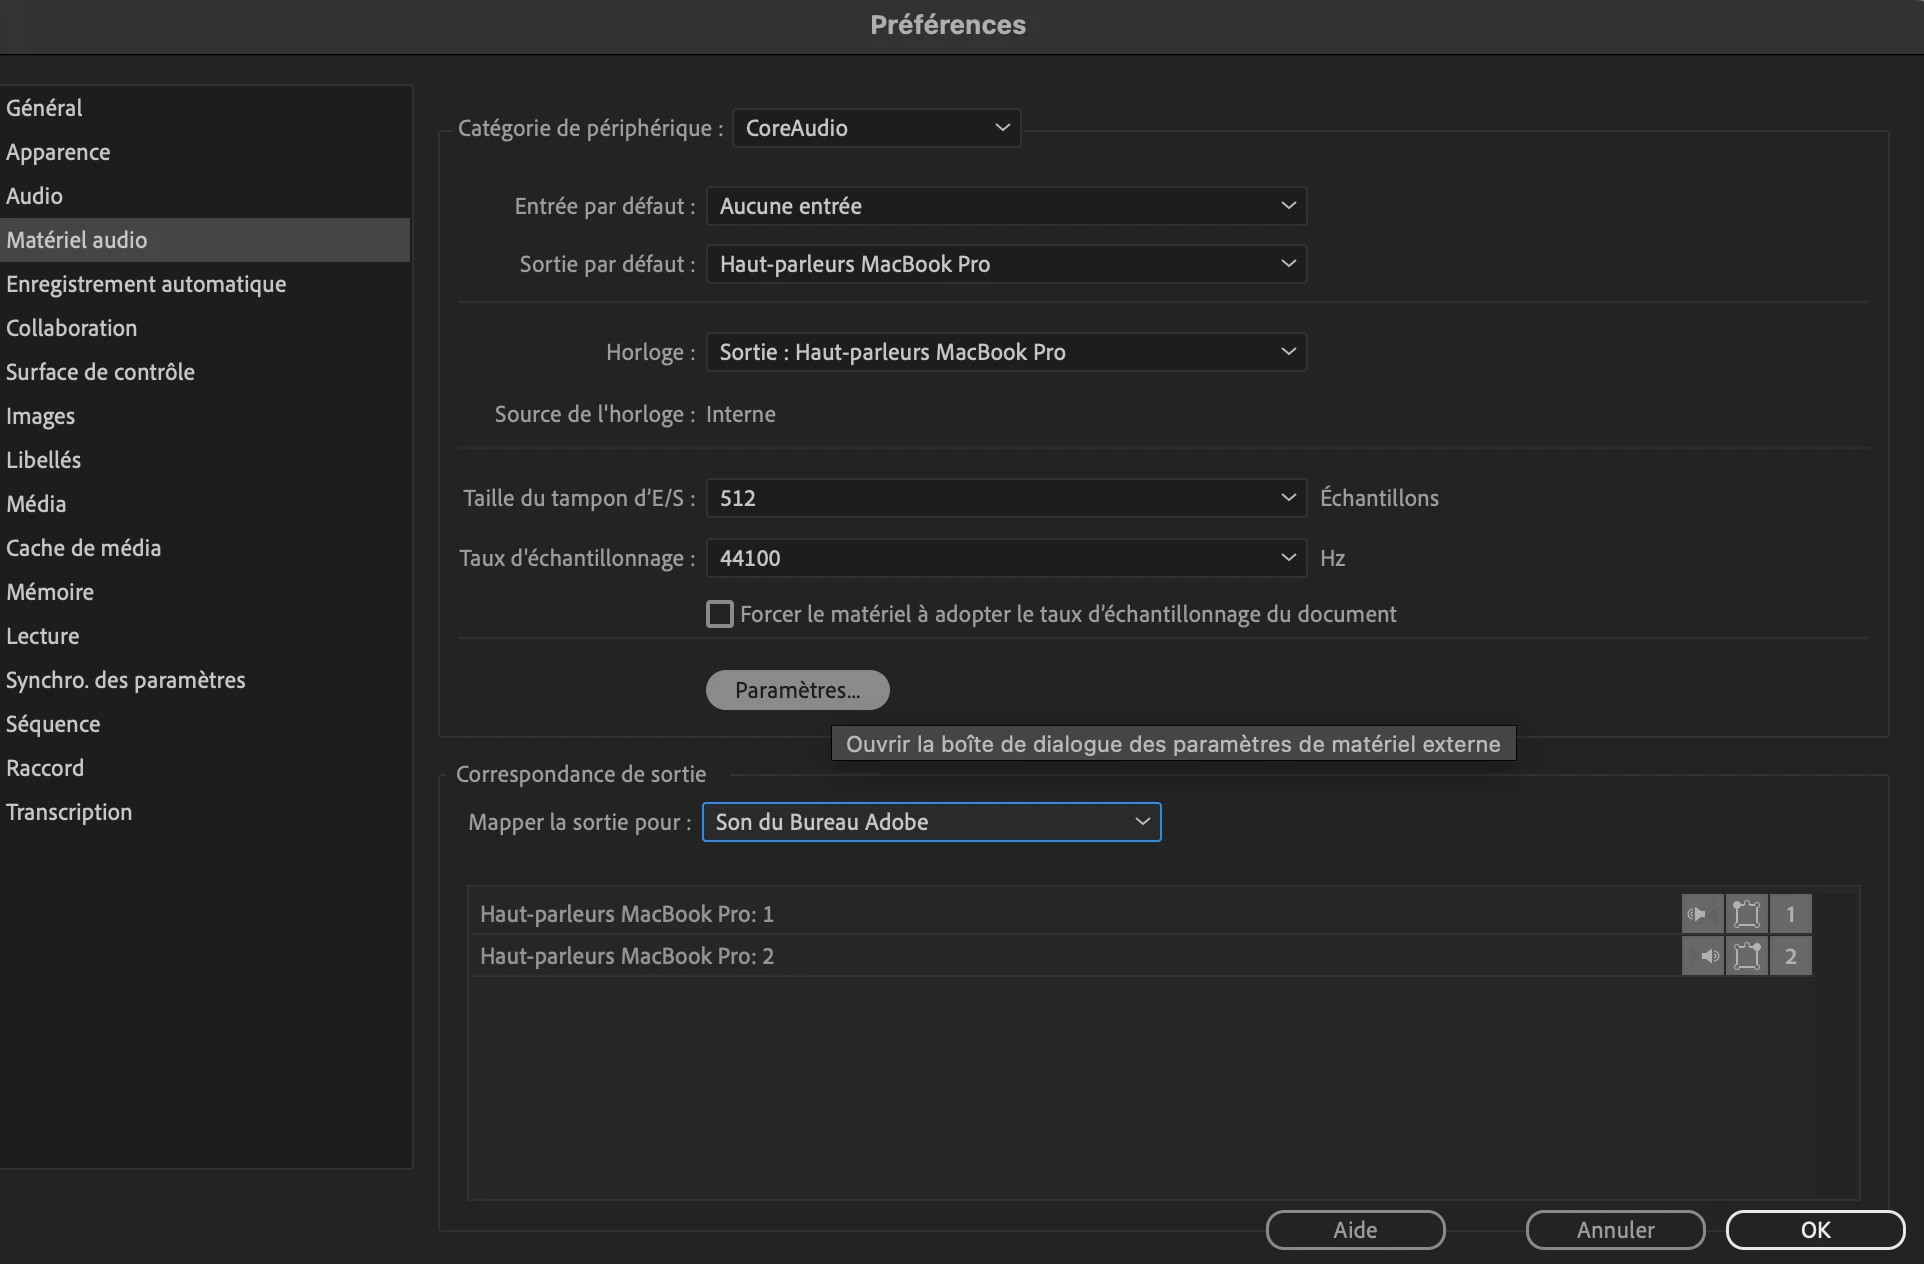Image resolution: width=1924 pixels, height=1264 pixels.
Task: Enable forcing hardware to document sample rate
Action: 720,614
